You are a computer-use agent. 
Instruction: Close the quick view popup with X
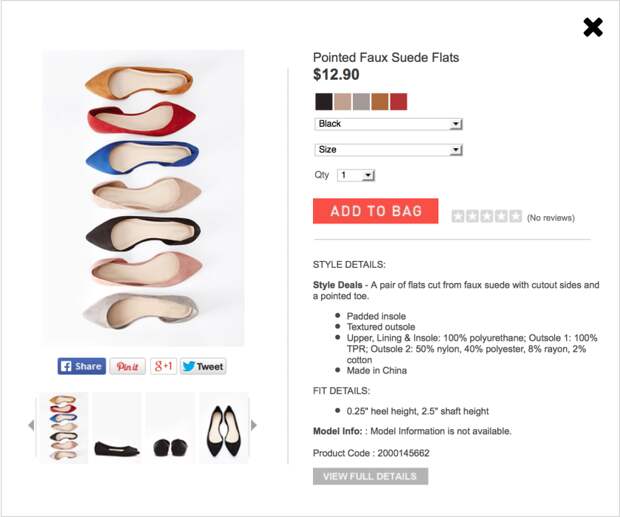593,27
